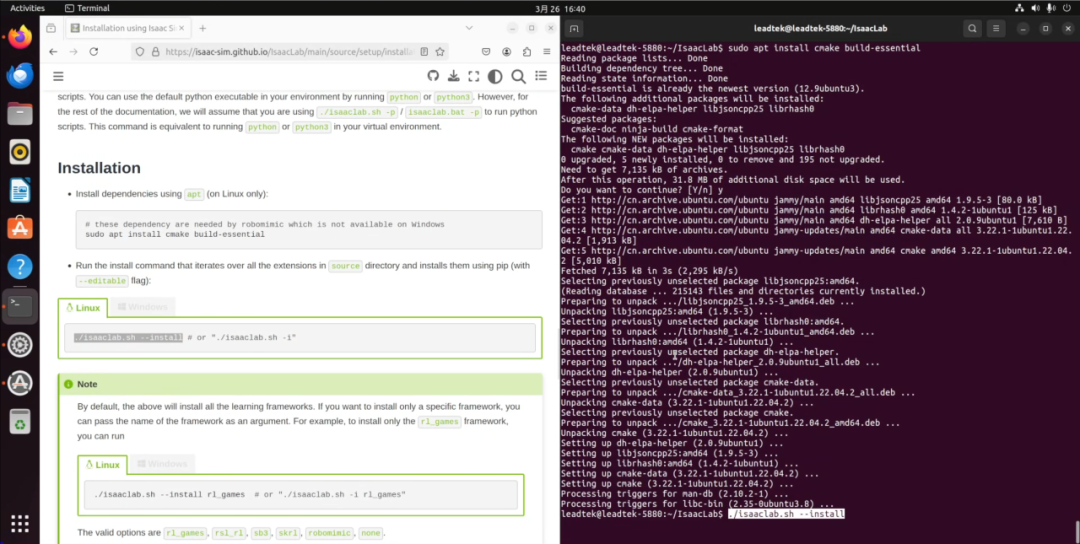Viewport: 1080px width, 544px height.
Task: Open a new terminal tab button
Action: [x=574, y=28]
